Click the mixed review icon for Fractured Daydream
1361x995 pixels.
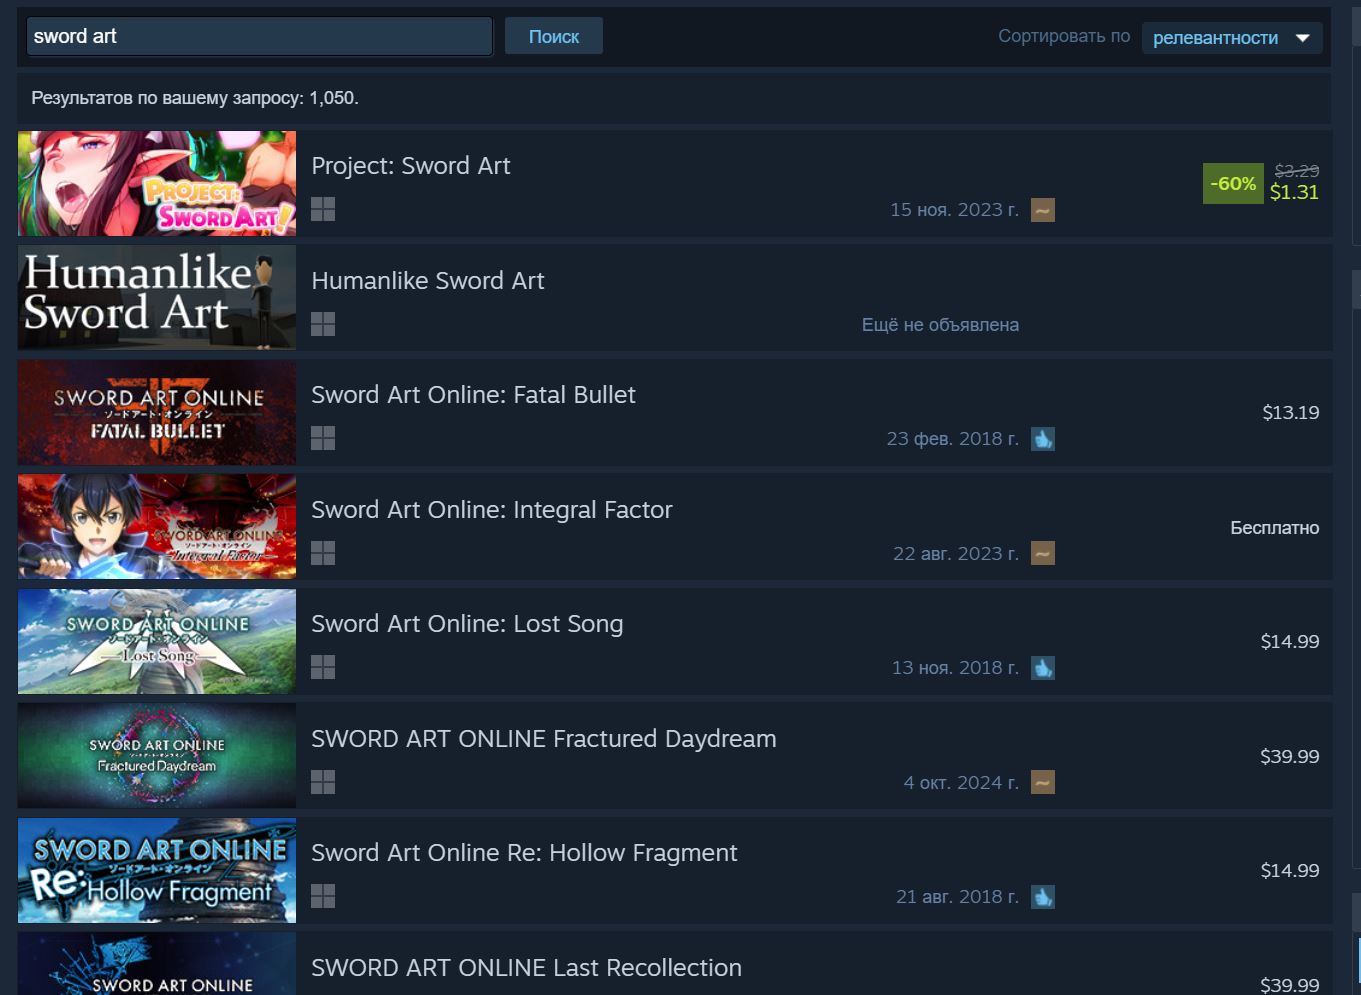[1043, 782]
